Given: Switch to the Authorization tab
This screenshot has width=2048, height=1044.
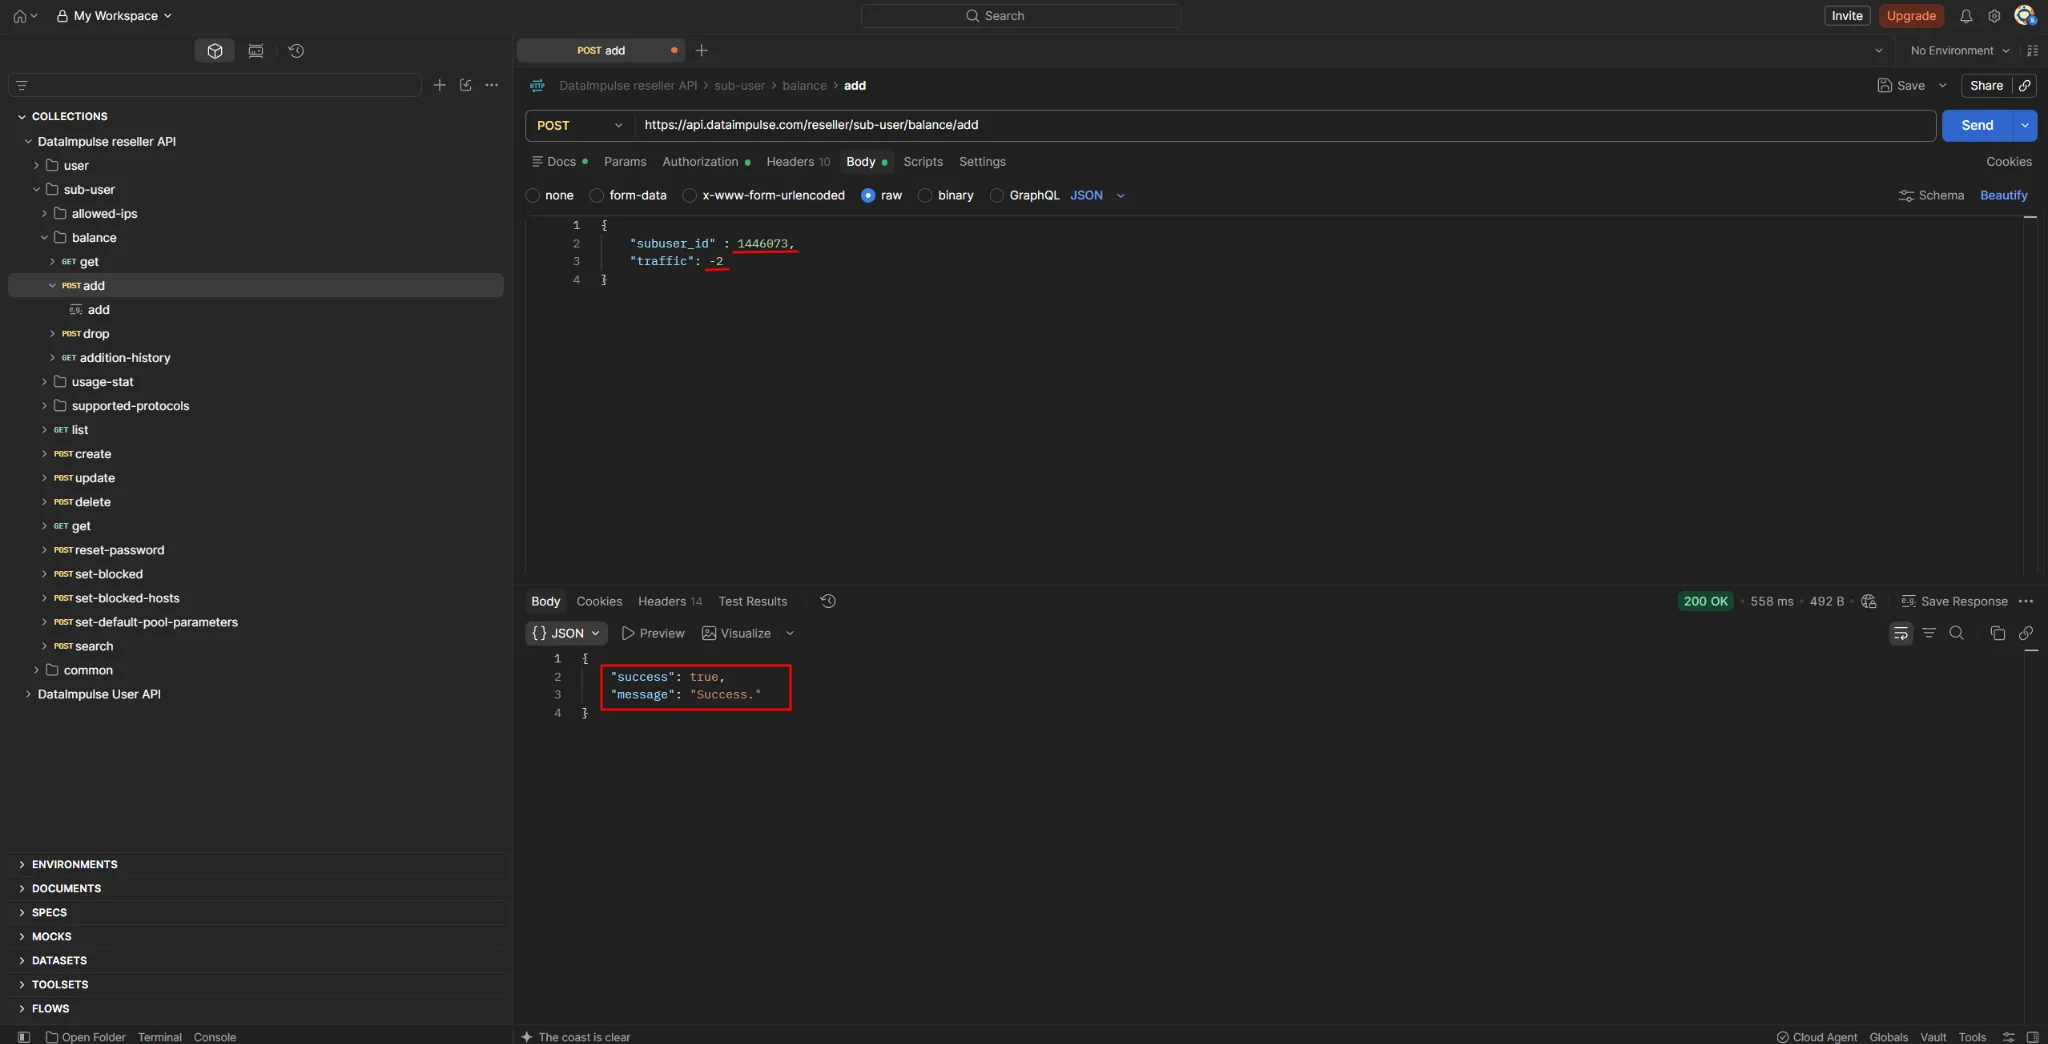Looking at the screenshot, I should (x=700, y=162).
